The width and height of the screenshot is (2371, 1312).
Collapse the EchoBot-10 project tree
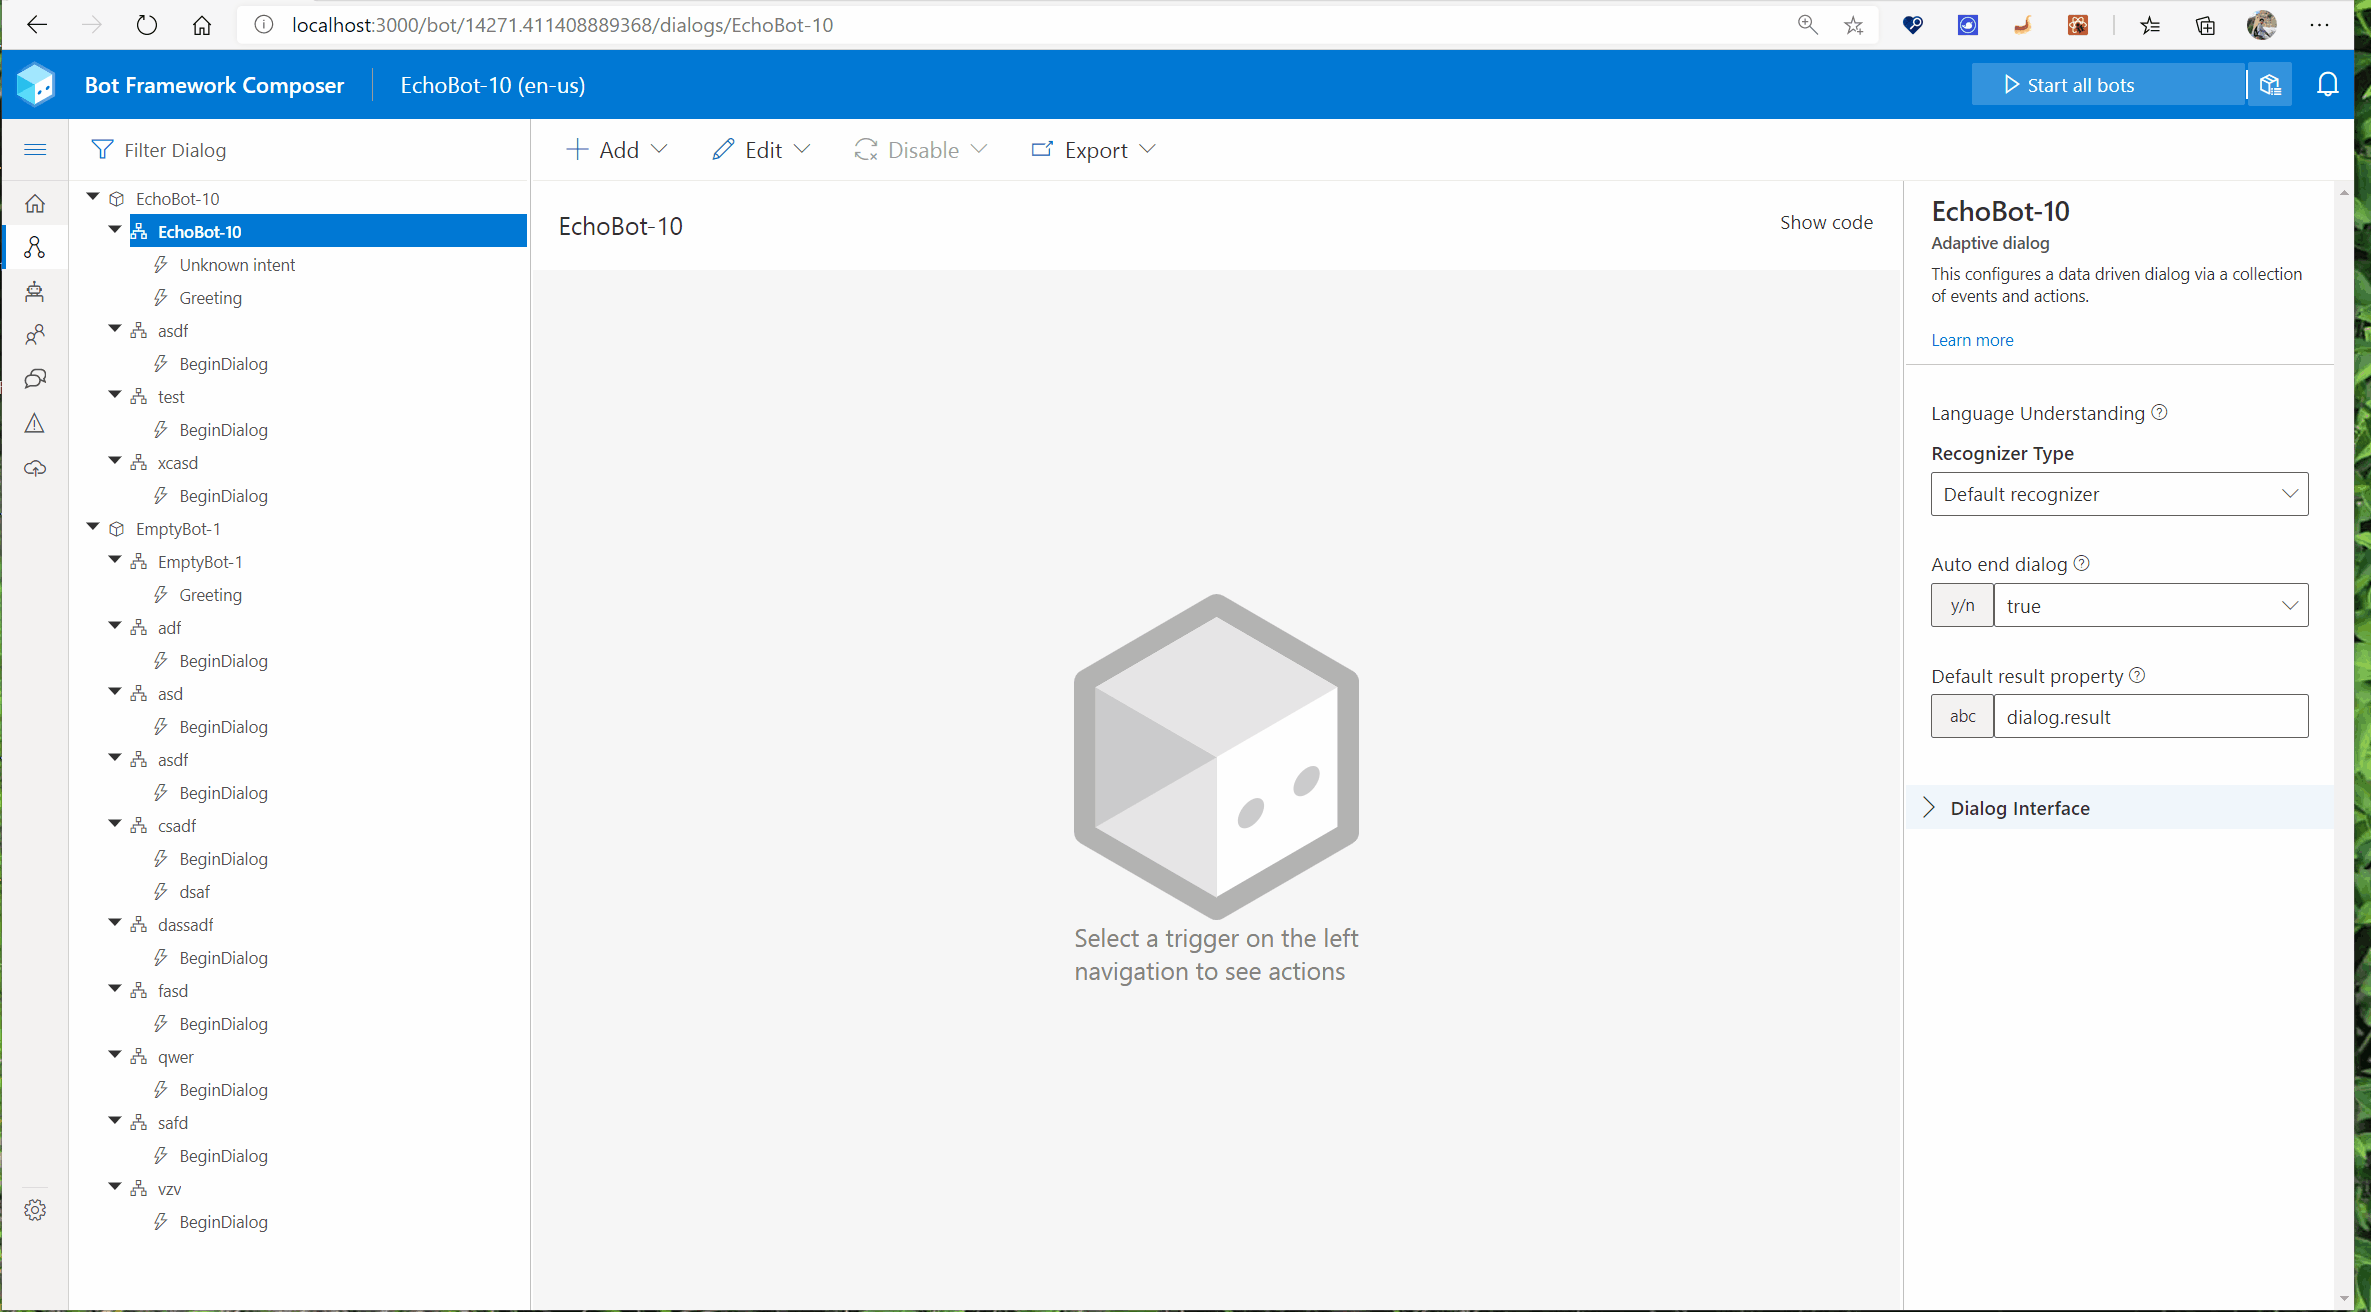pos(93,196)
